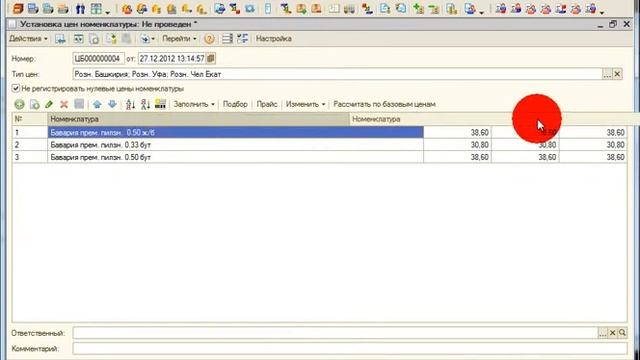Viewport: 640px width, 360px height.
Task: Click the last 38,60 price in row 1
Action: (593, 132)
